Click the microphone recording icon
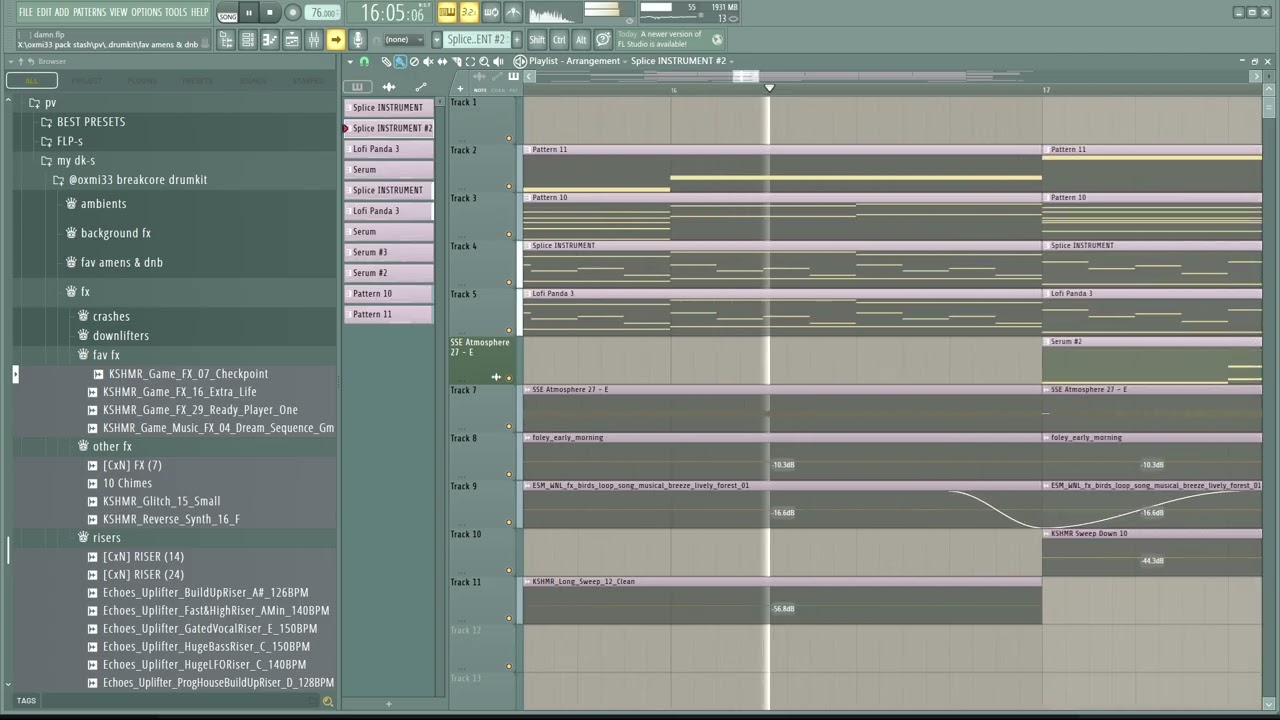Image resolution: width=1280 pixels, height=720 pixels. pos(357,40)
